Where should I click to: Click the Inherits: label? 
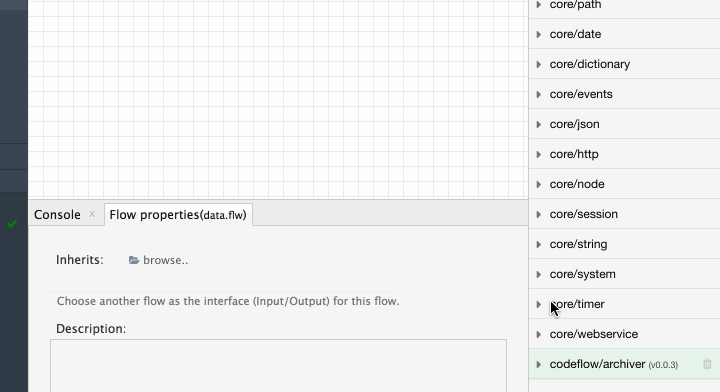click(x=80, y=260)
